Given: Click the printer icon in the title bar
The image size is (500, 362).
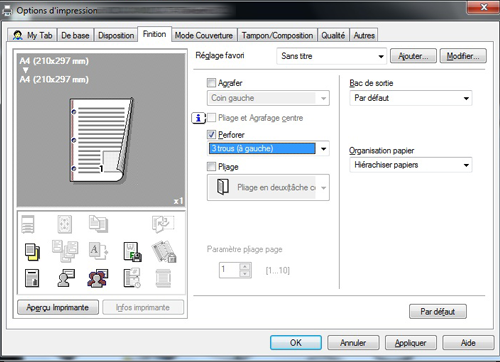Looking at the screenshot, I should [7, 11].
